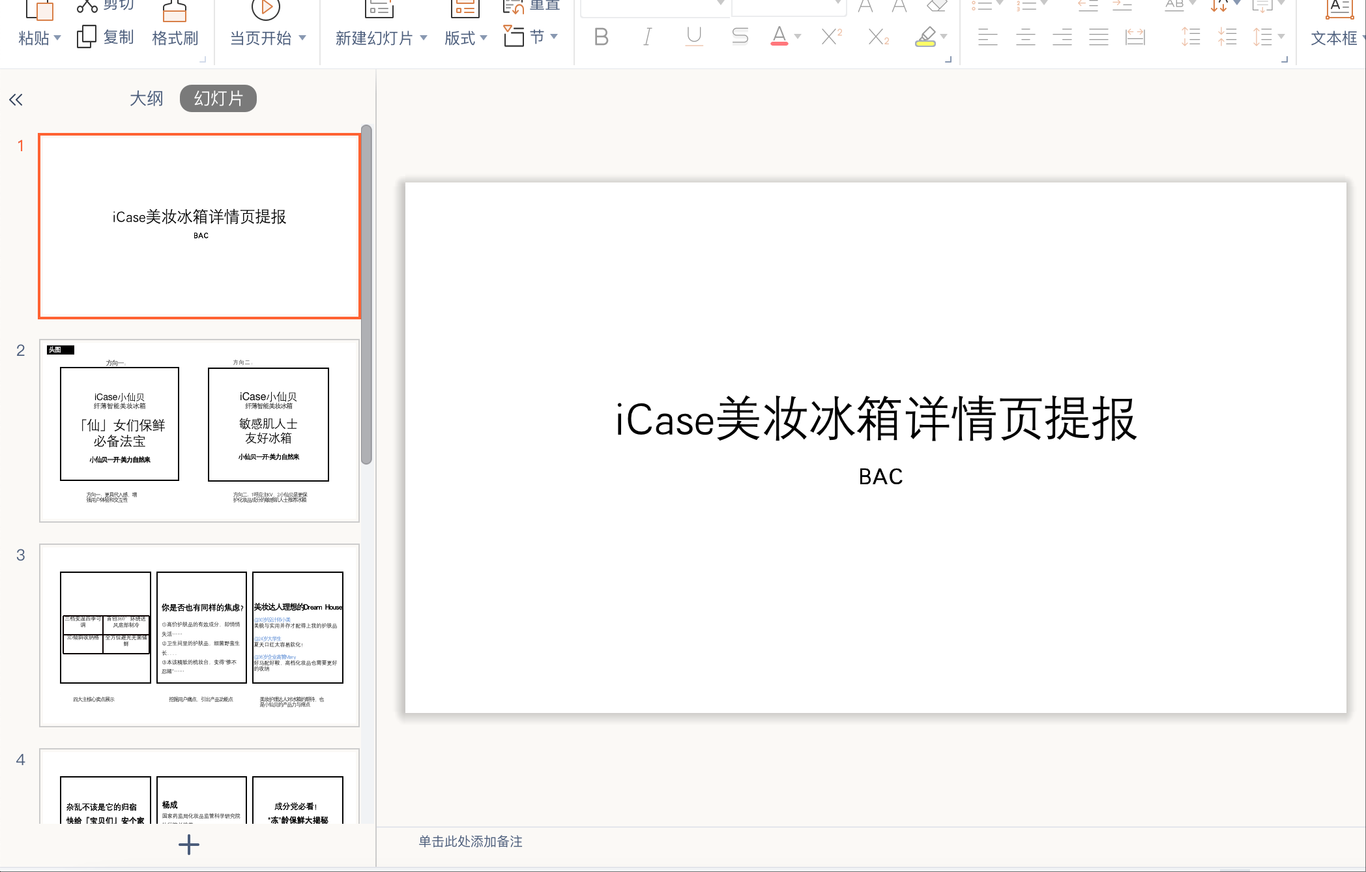The height and width of the screenshot is (872, 1366).
Task: Click the 复制 copy icon
Action: click(x=85, y=36)
